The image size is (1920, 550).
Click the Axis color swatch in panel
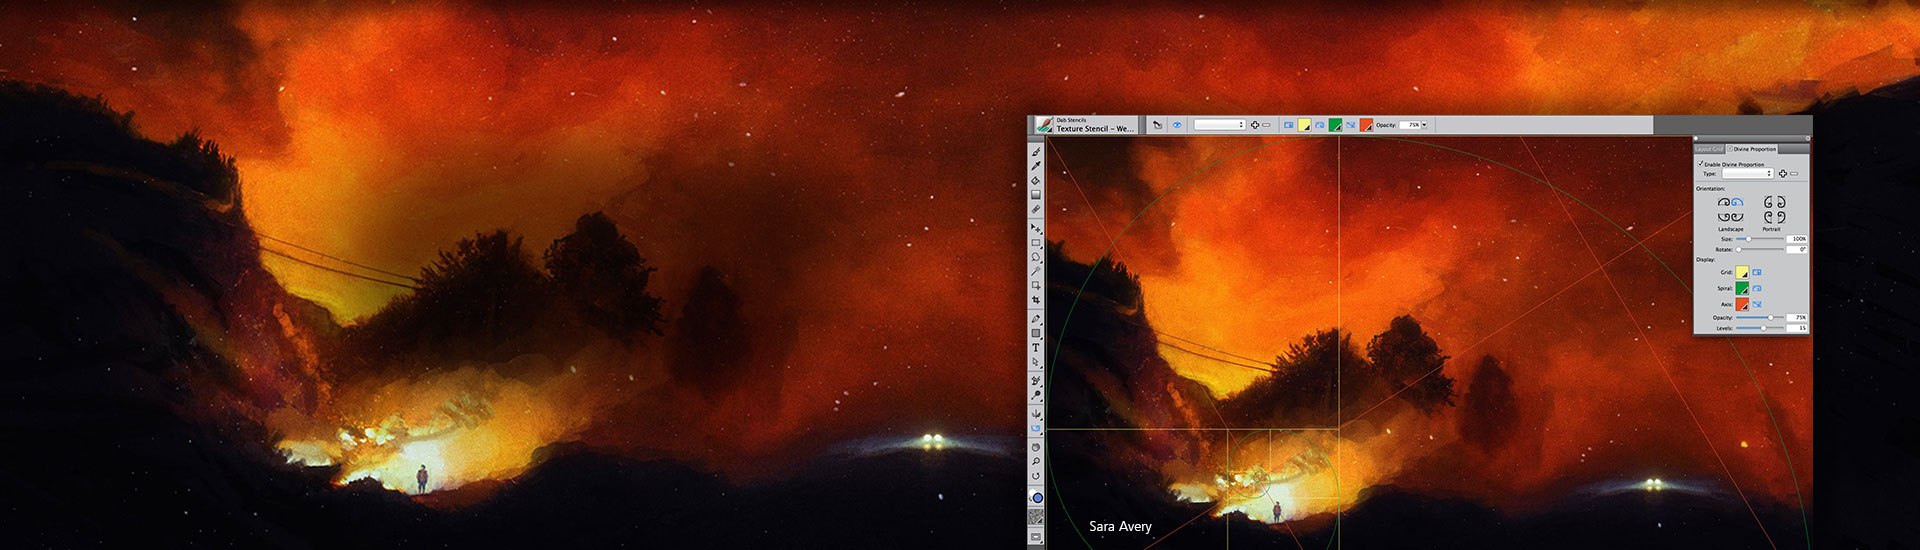(1742, 304)
